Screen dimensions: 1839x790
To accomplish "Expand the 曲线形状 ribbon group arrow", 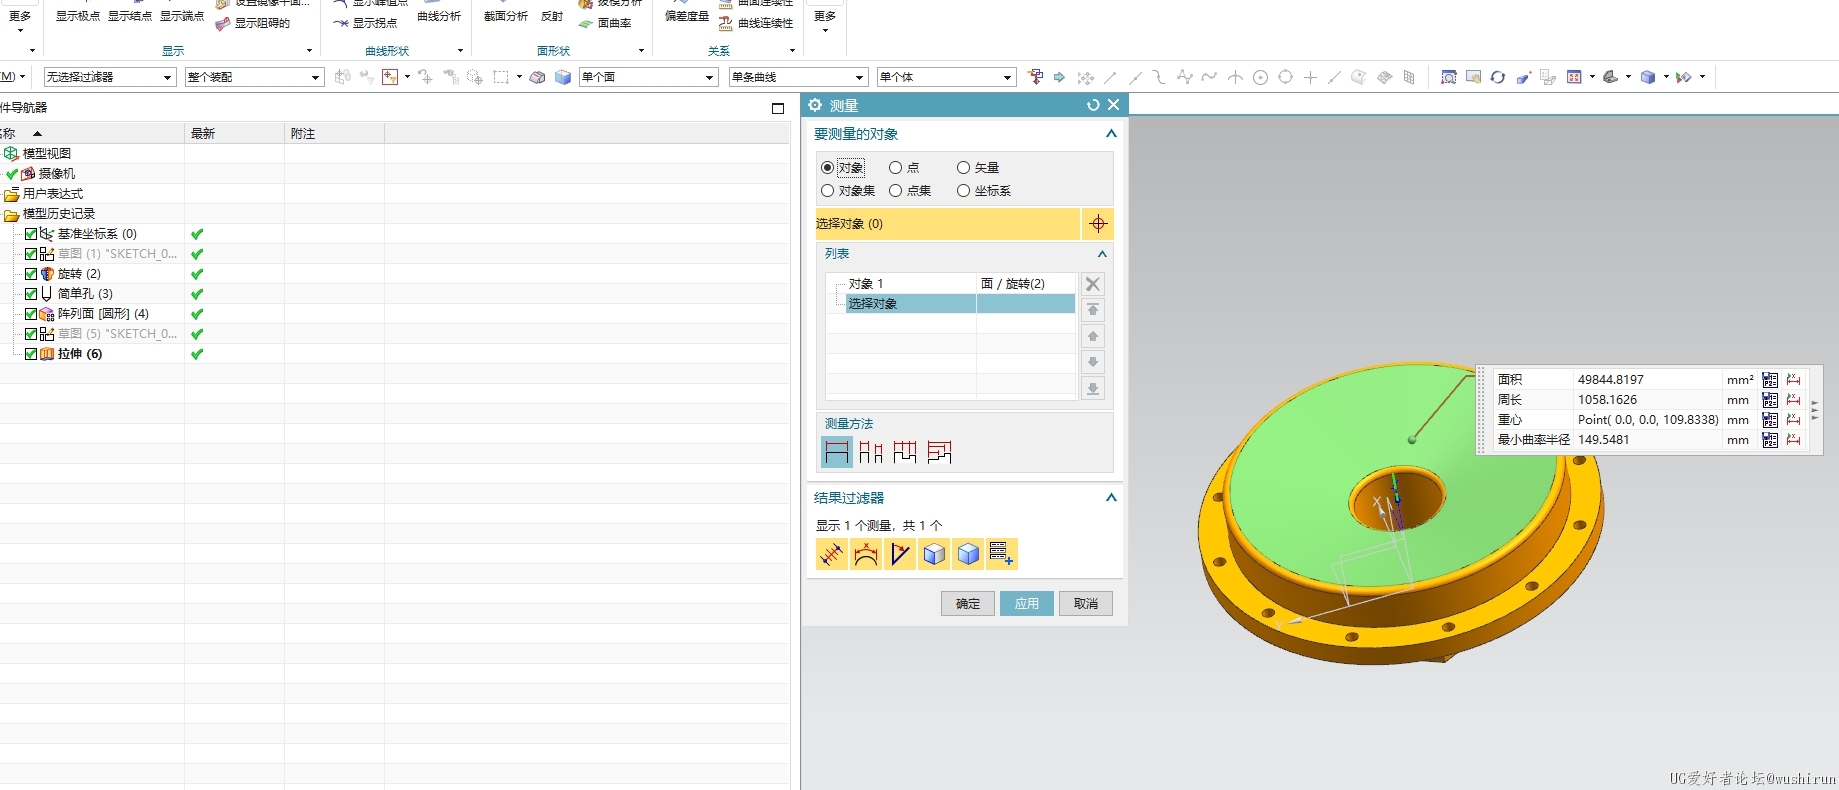I will point(460,50).
